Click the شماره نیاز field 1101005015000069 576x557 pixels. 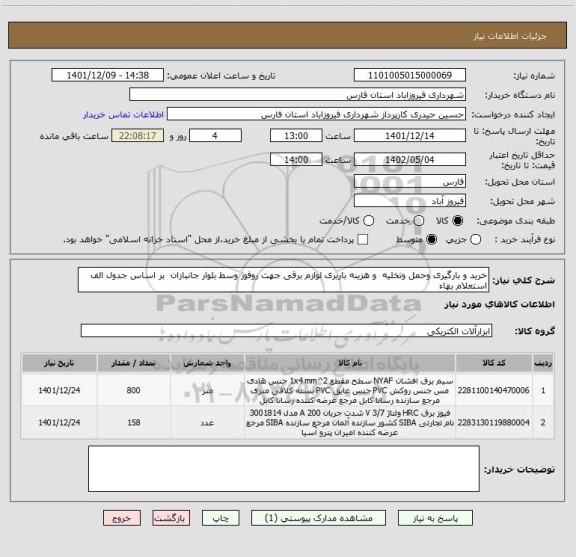tap(410, 75)
